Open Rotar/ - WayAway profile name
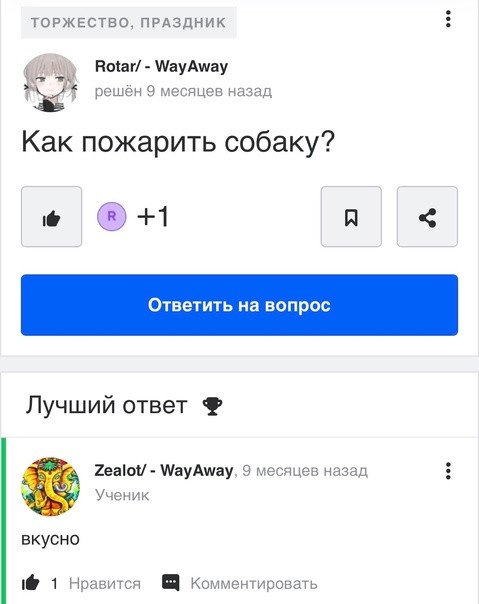 click(x=161, y=66)
